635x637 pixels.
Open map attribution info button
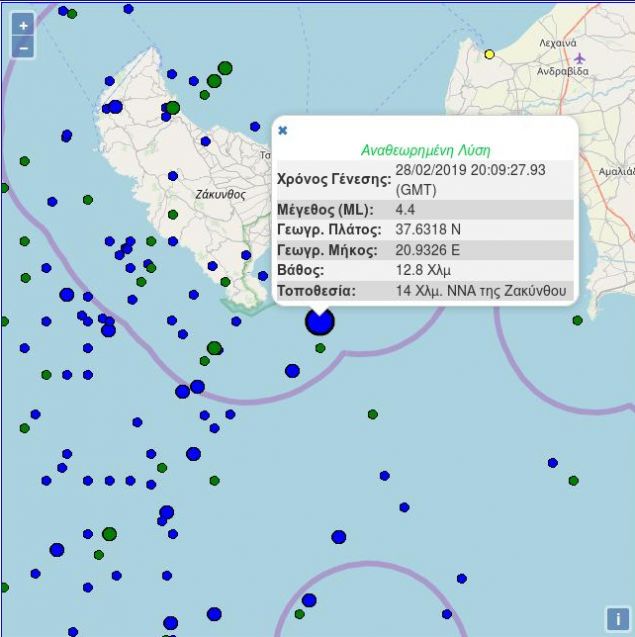pyautogui.click(x=618, y=619)
